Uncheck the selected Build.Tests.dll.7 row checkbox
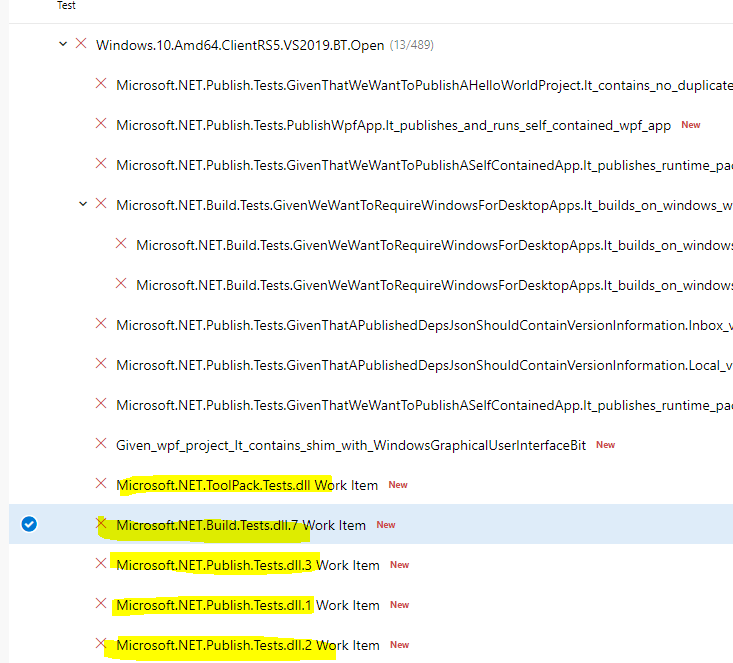Viewport: 733px width, 663px height. point(29,524)
